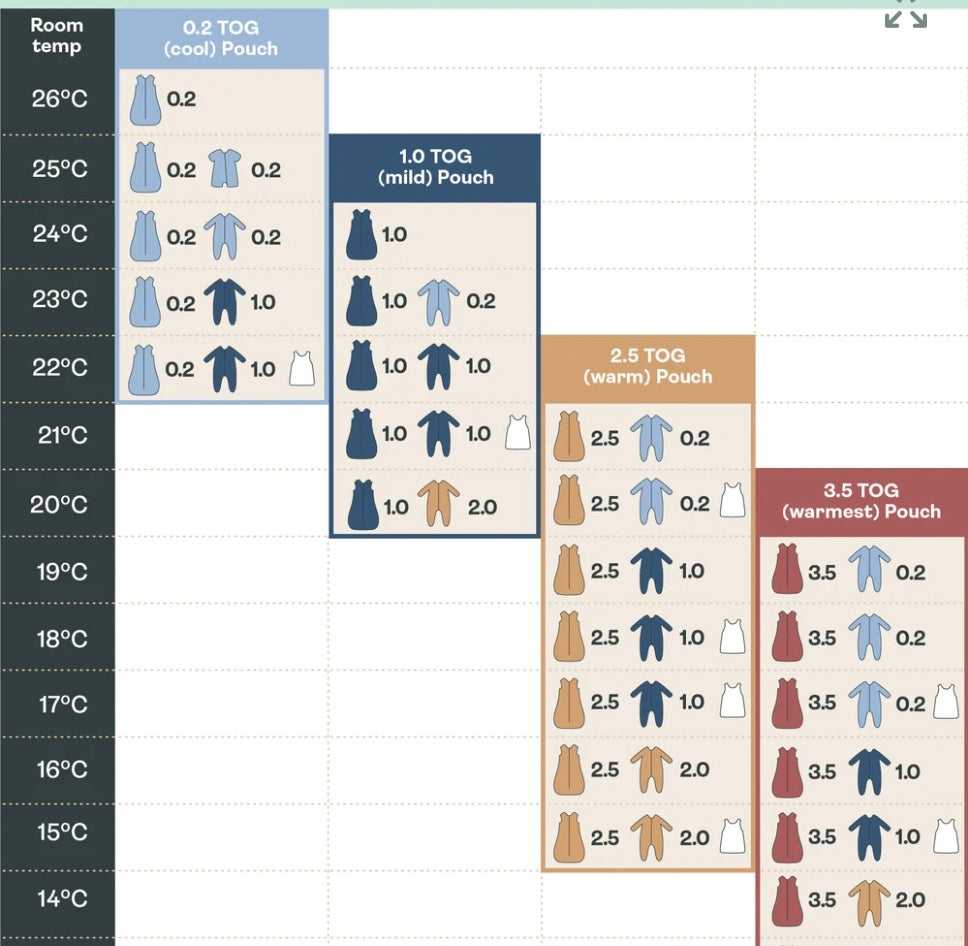Click the white singlet icon at 22°C
The height and width of the screenshot is (946, 968).
(x=302, y=369)
